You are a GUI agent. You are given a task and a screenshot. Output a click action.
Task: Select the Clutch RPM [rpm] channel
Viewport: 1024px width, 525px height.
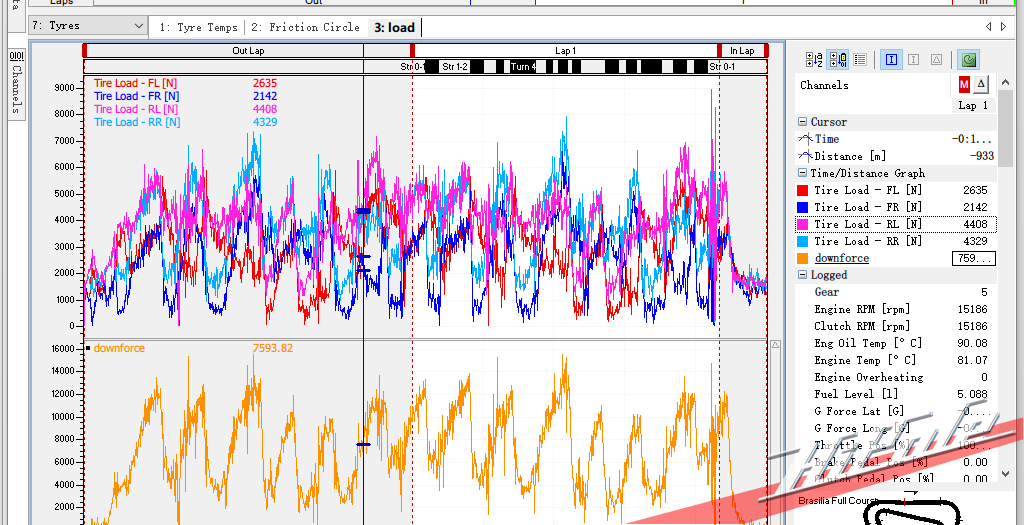[x=896, y=326]
